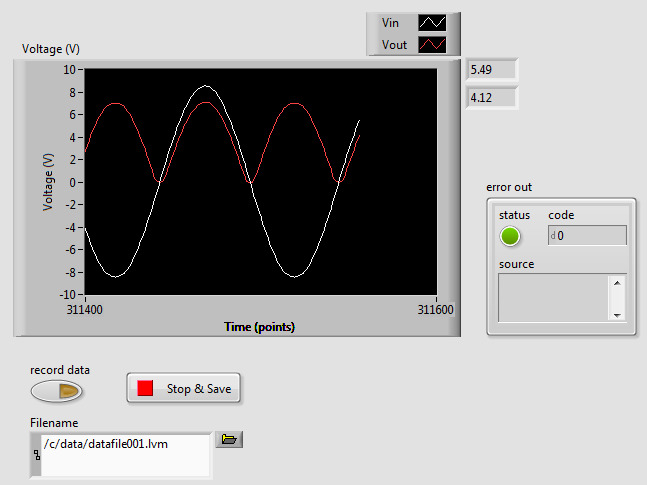Click the error code value field
The image size is (647, 485).
click(591, 236)
